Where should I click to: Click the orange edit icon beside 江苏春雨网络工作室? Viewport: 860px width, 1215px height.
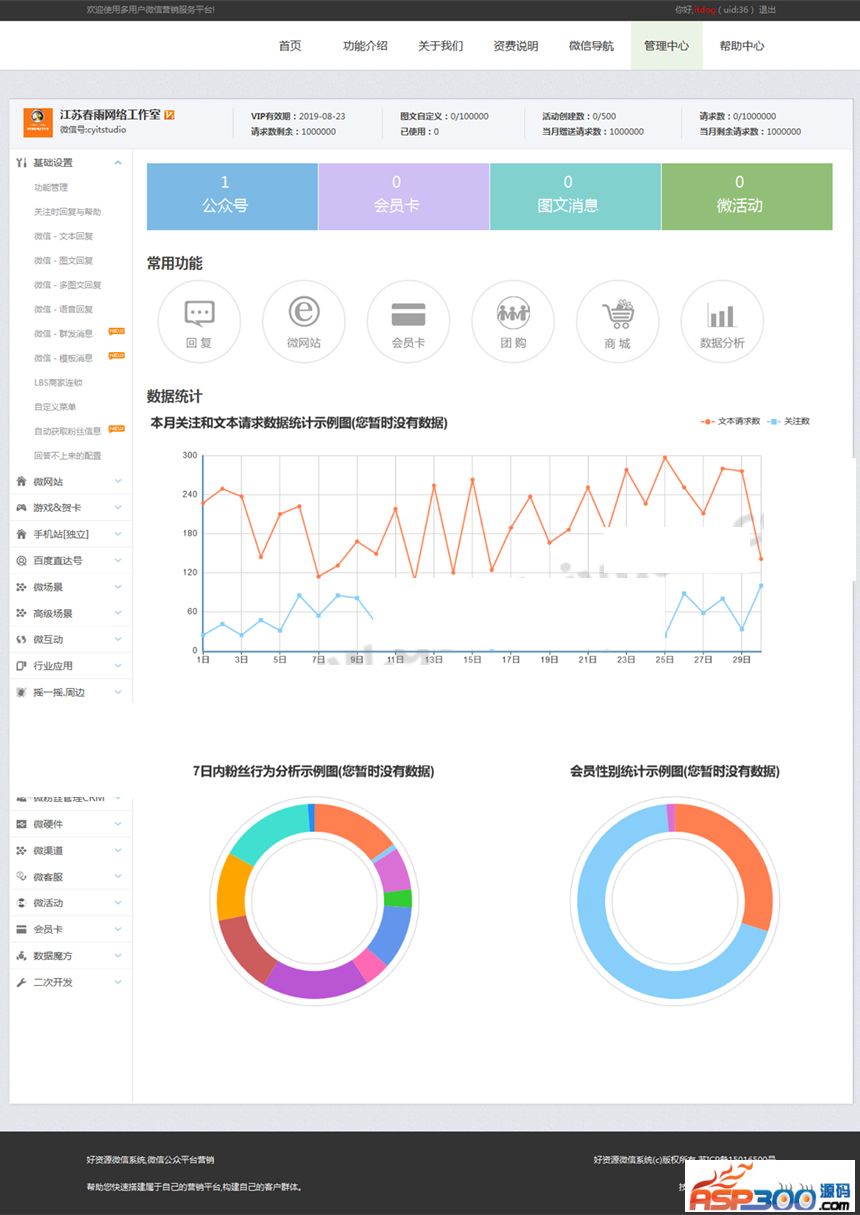click(169, 115)
